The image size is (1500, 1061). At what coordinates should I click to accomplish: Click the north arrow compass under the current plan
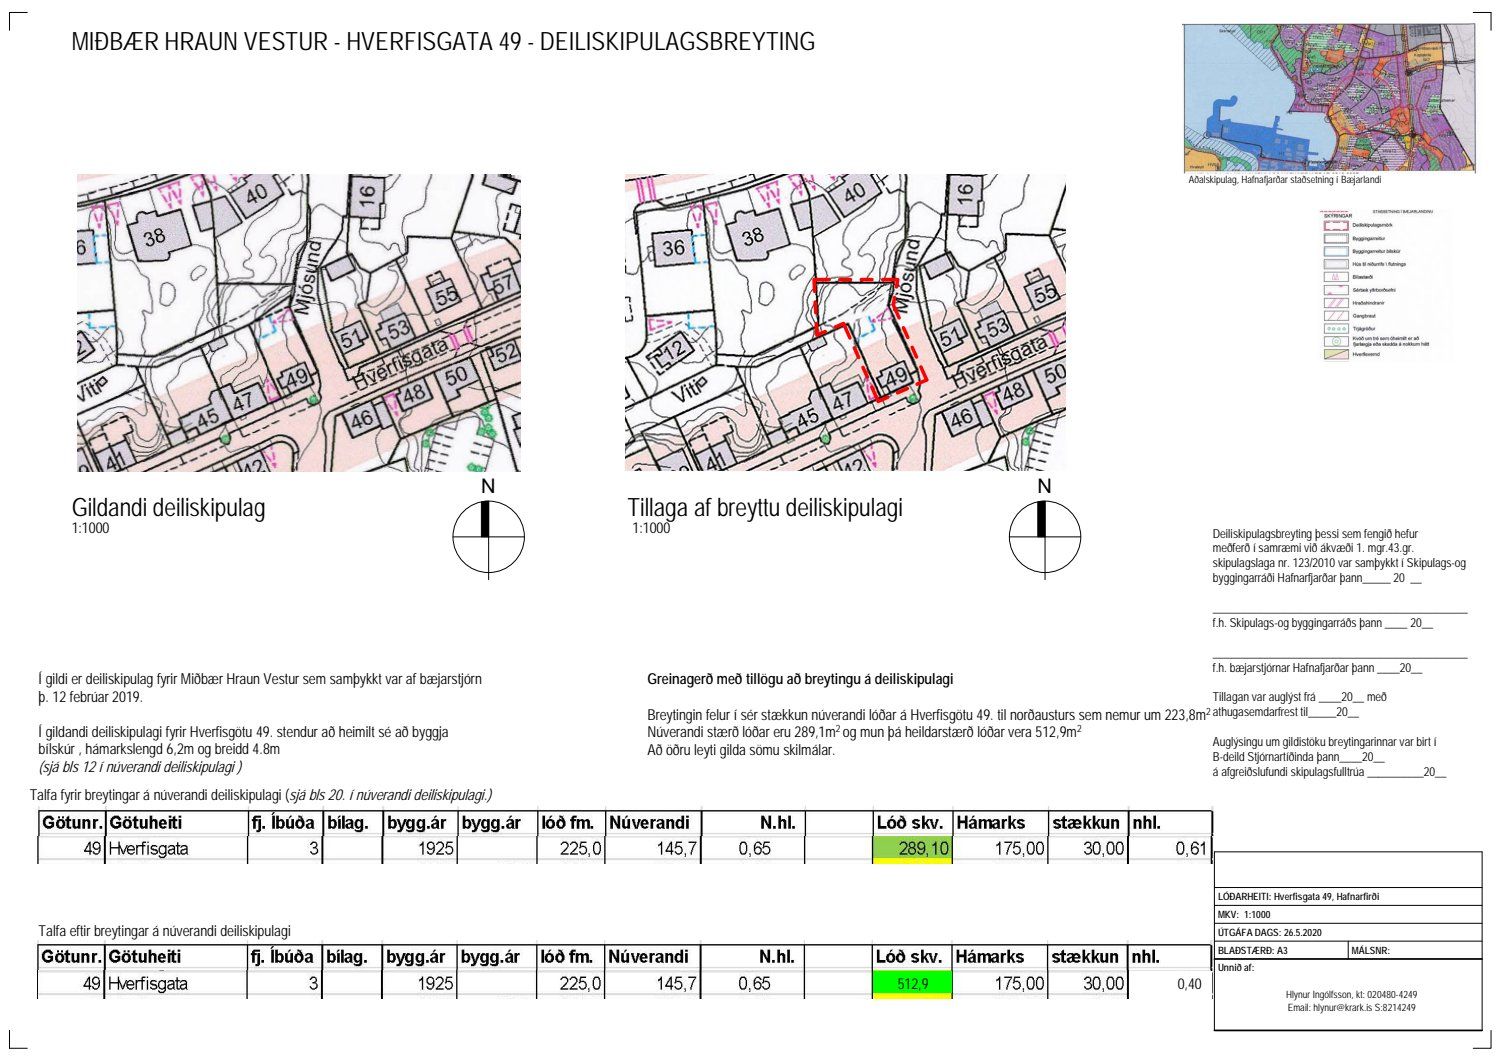point(488,536)
